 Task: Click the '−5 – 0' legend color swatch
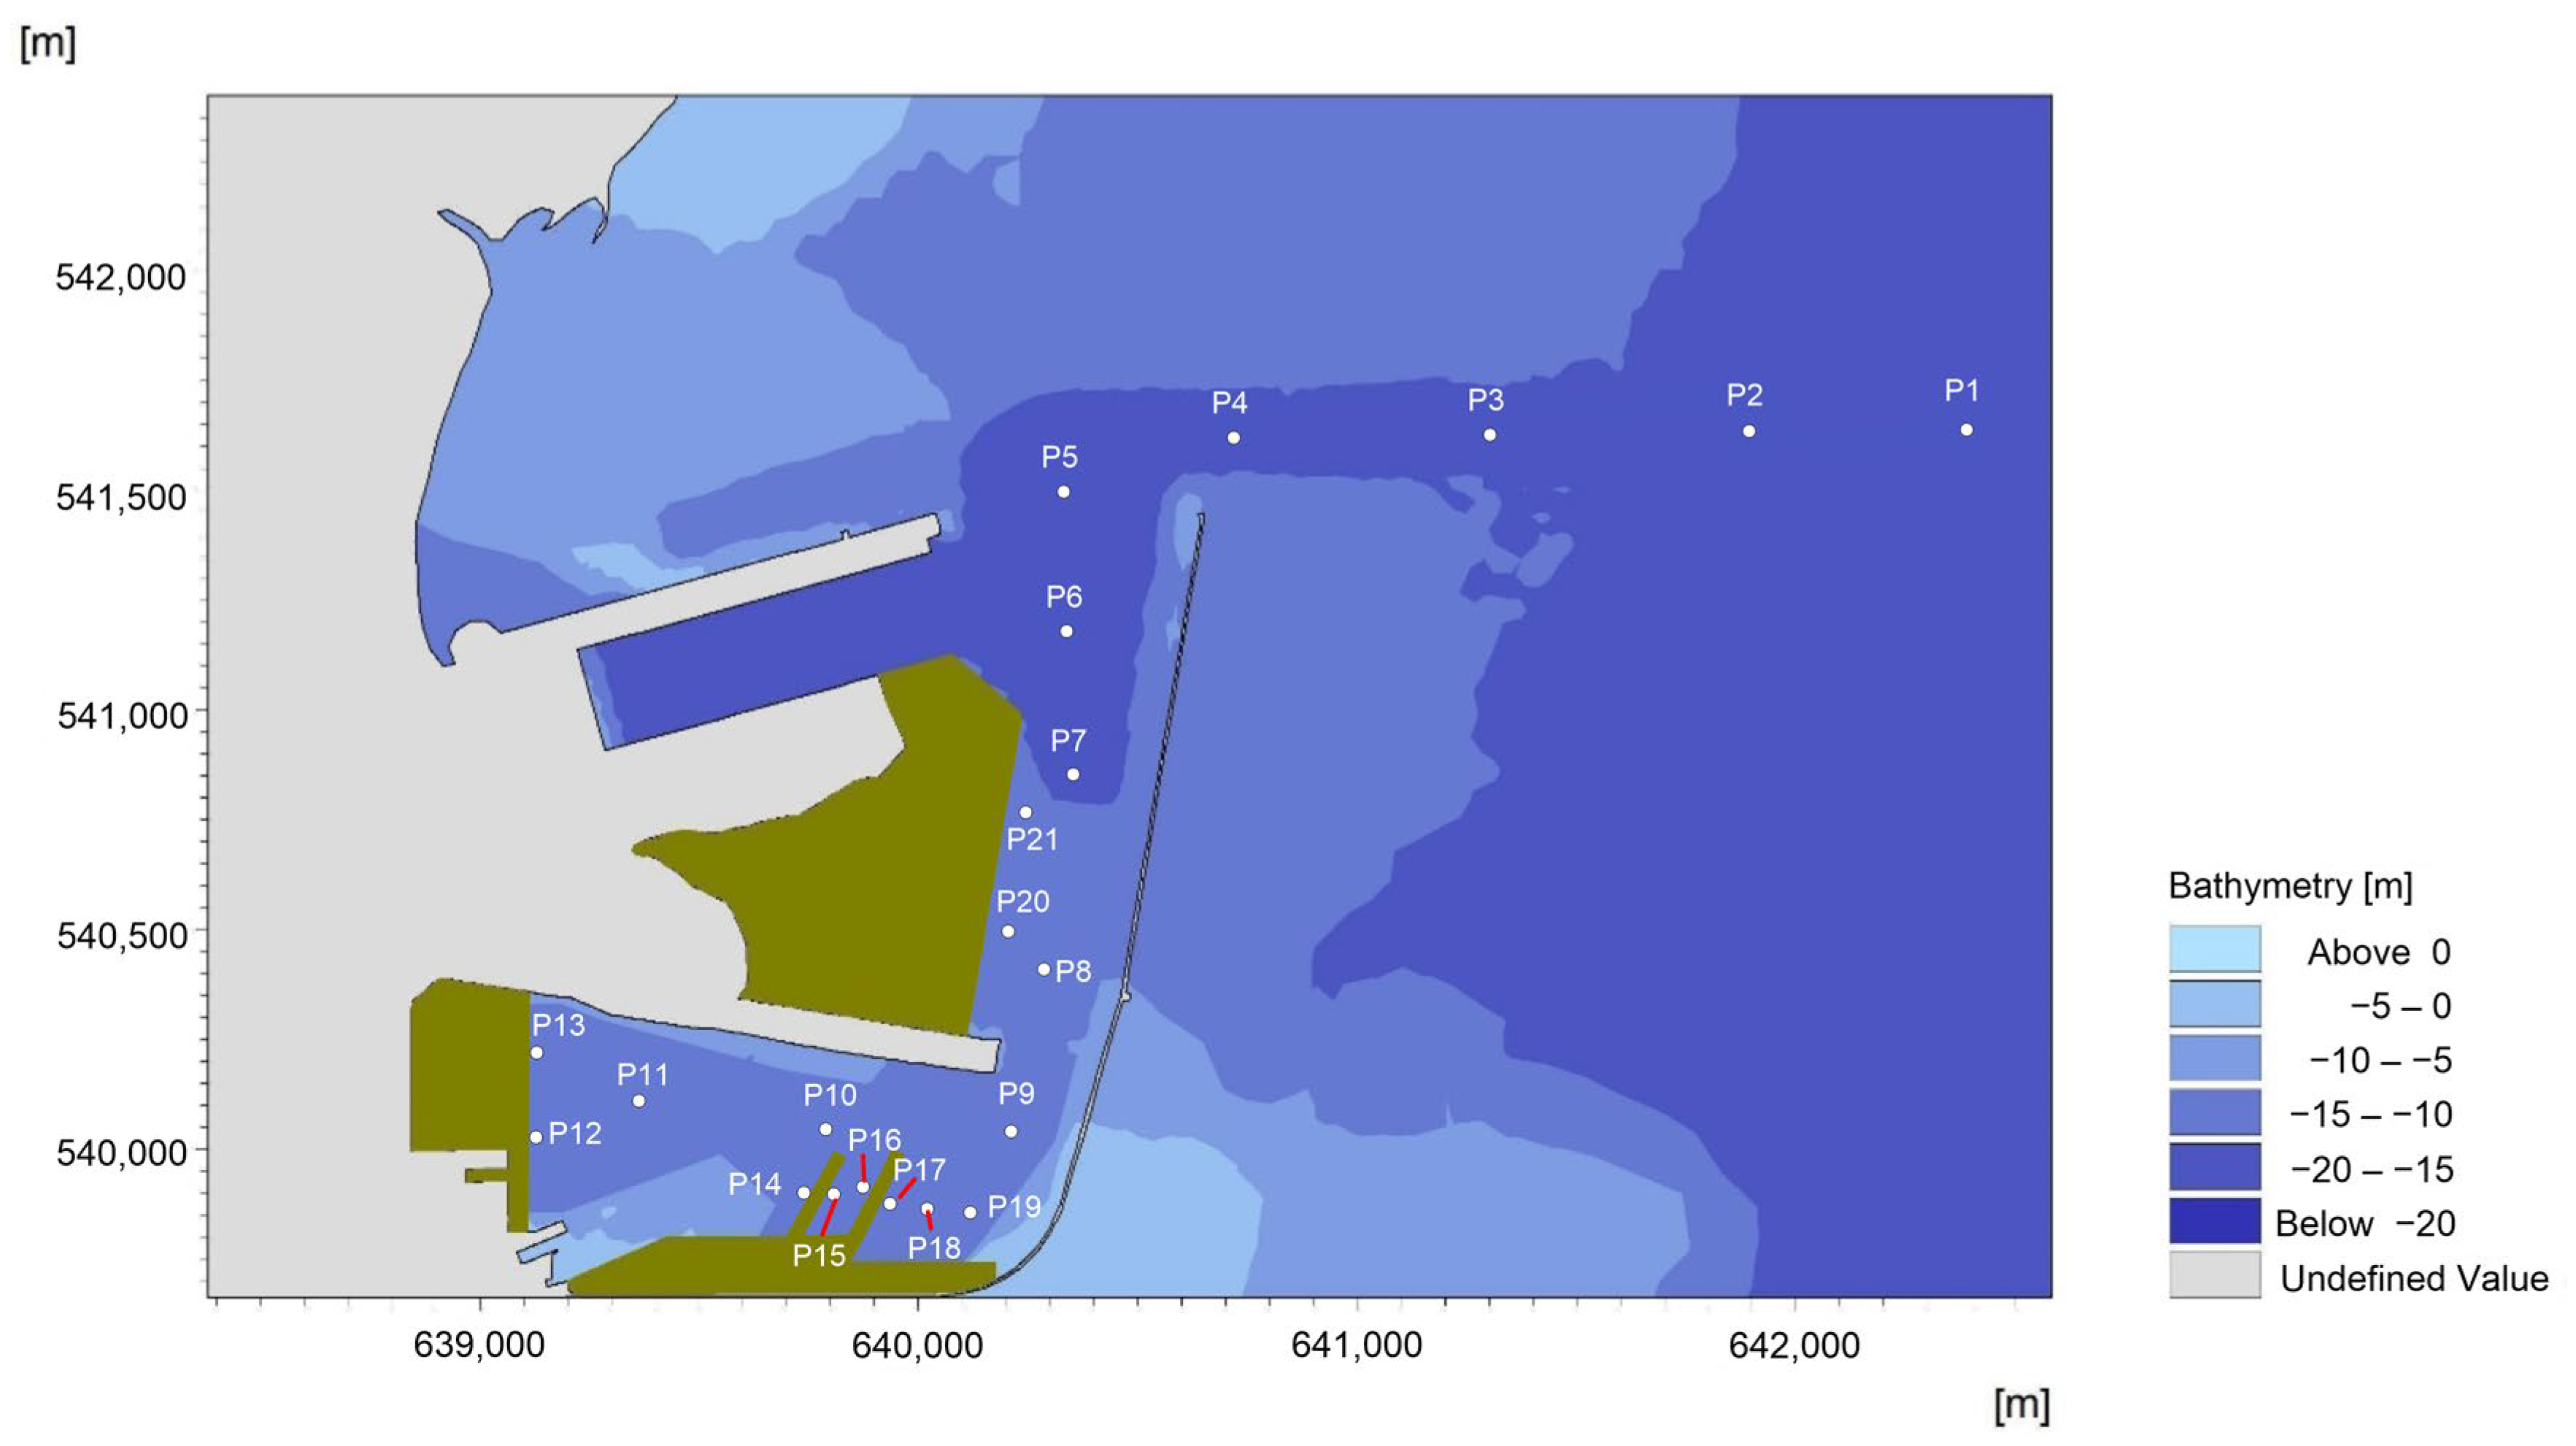pos(2214,1004)
